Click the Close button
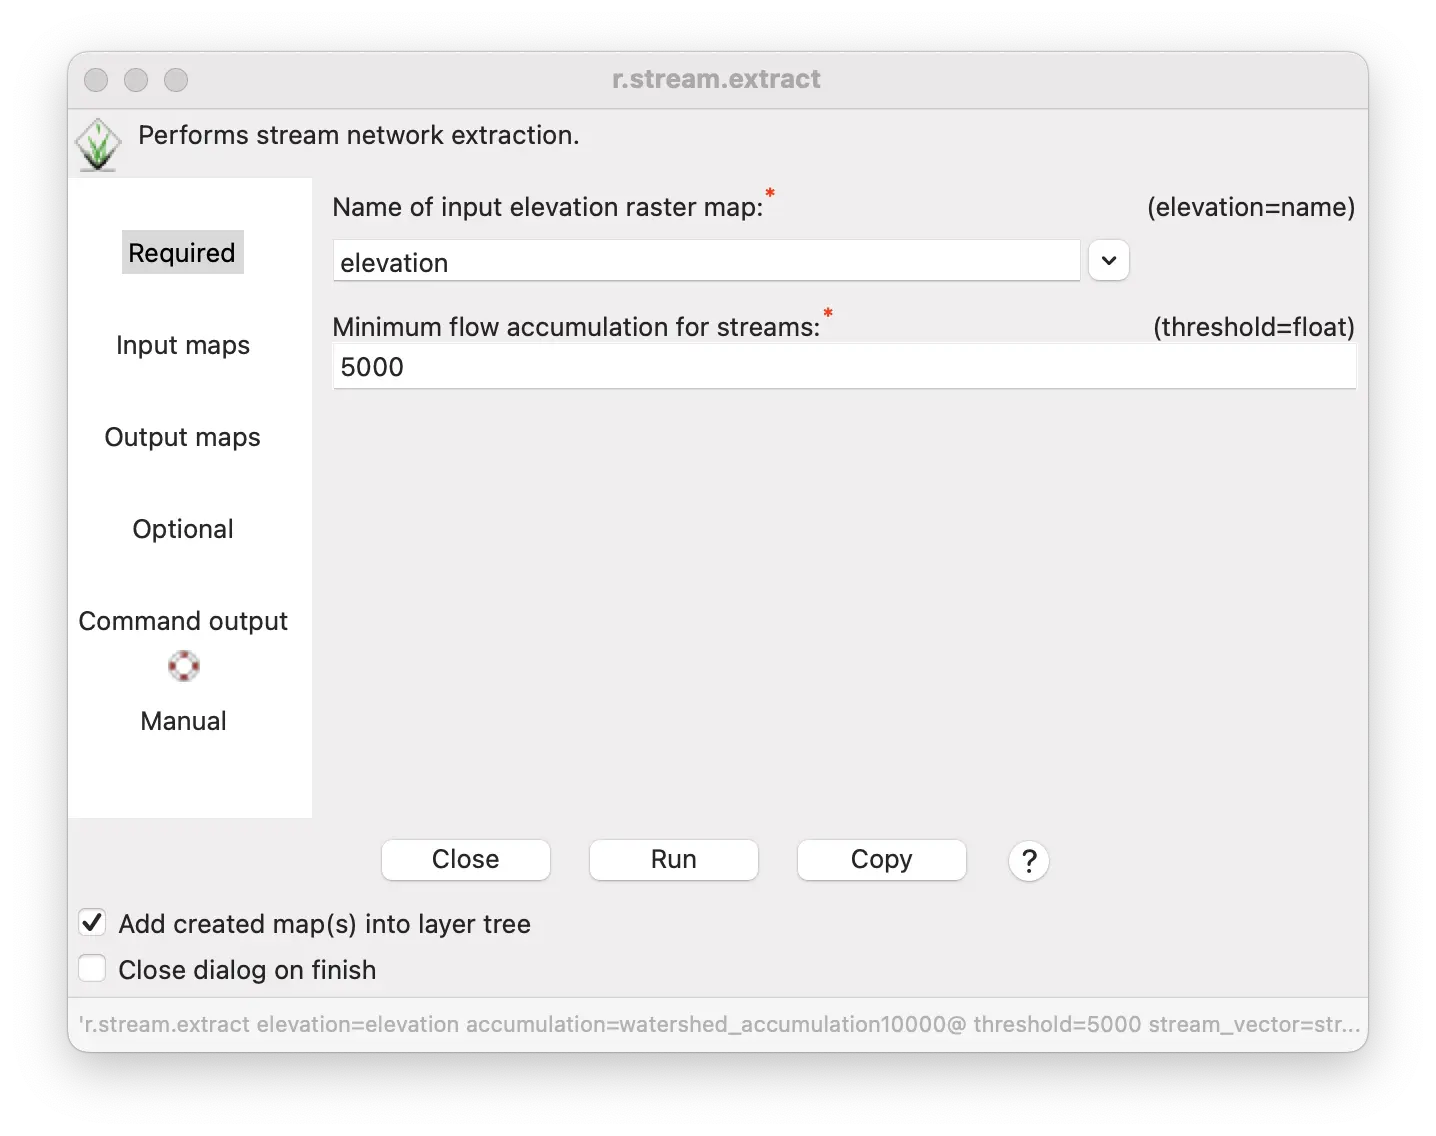 coord(466,860)
